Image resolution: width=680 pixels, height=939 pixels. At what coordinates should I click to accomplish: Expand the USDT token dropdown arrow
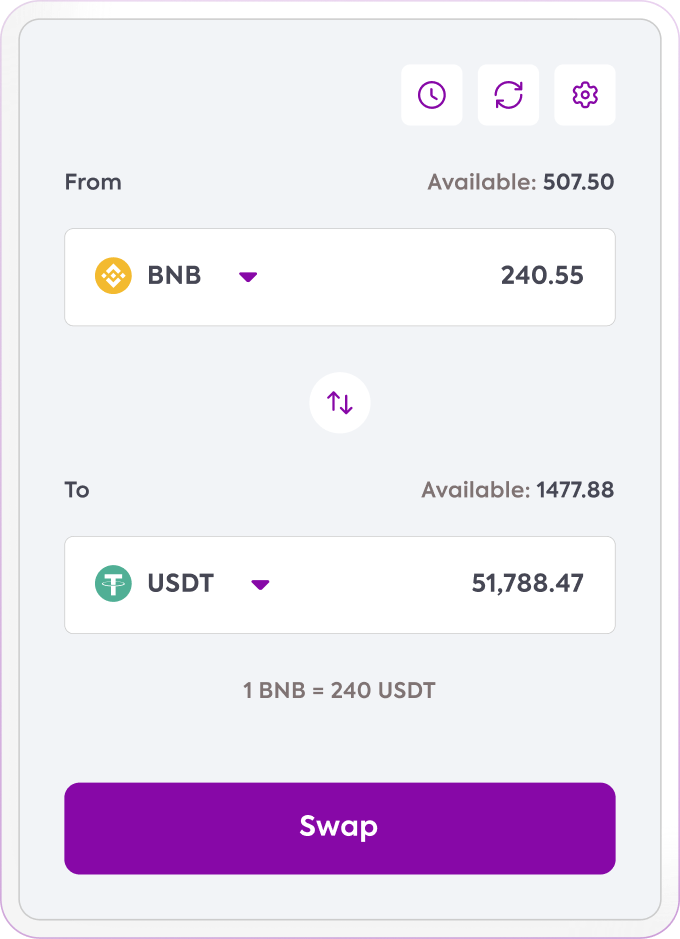pyautogui.click(x=260, y=584)
